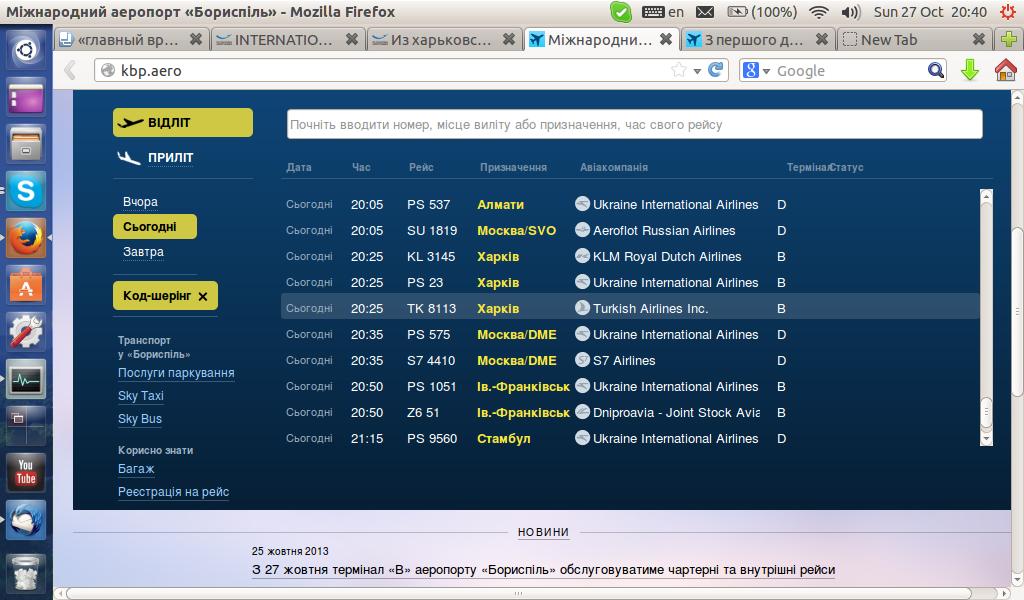Go to the Firefox home page icon

pyautogui.click(x=1005, y=70)
